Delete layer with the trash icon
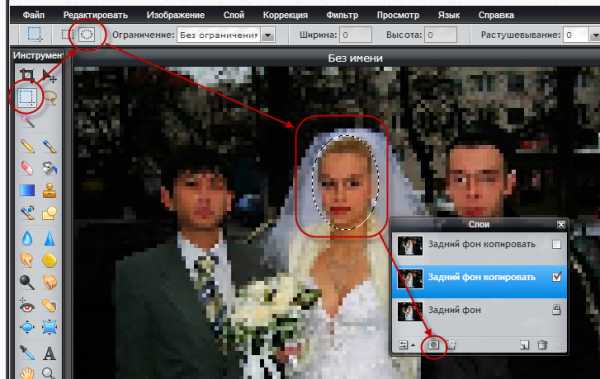Viewport: 600px width, 379px height. (x=542, y=345)
